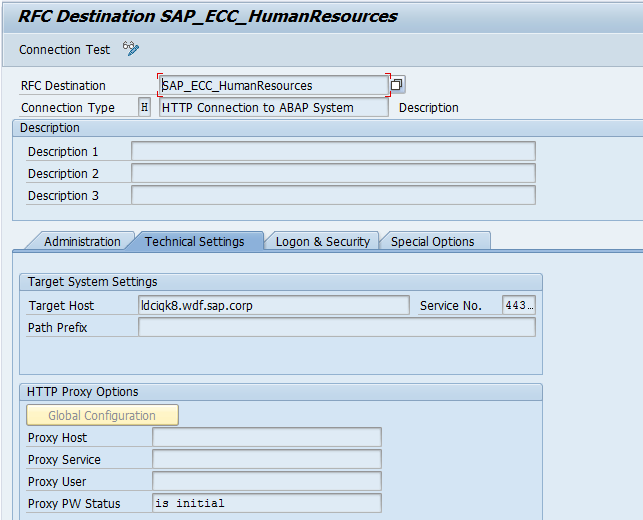643x520 pixels.
Task: Select the Description 3 input box
Action: click(333, 195)
